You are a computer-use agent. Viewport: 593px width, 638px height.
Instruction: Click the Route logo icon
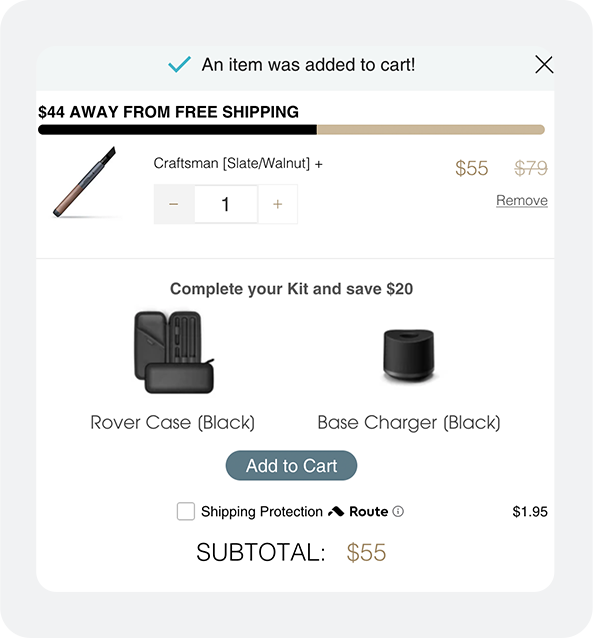[x=336, y=511]
